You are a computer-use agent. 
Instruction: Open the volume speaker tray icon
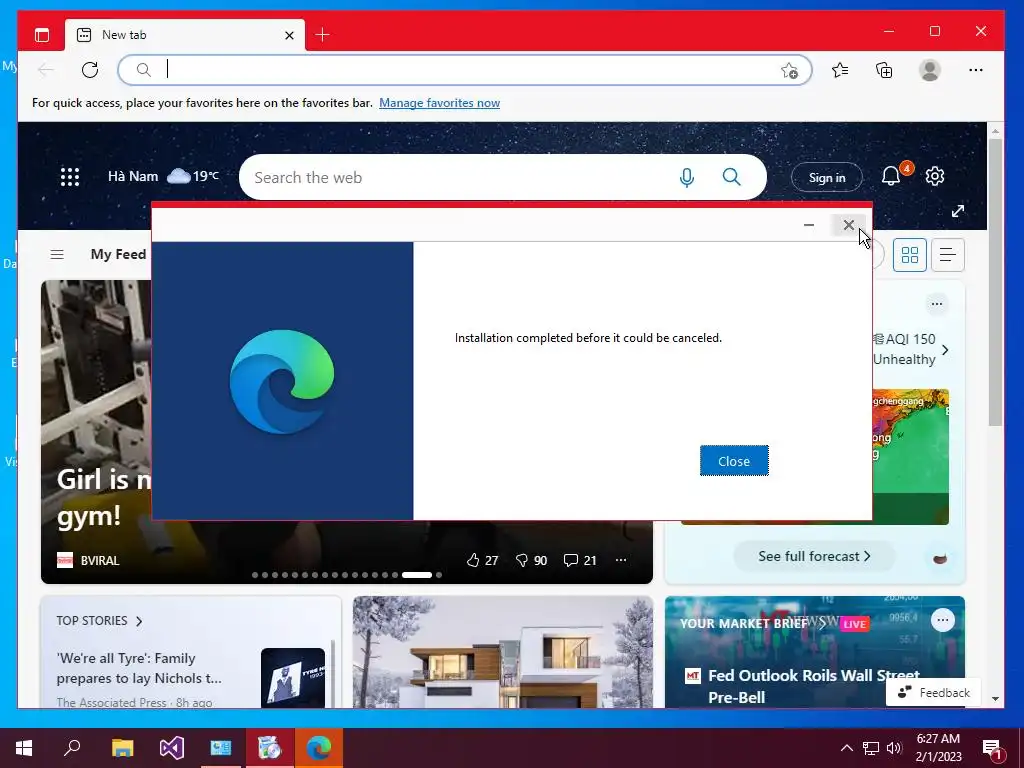click(x=894, y=748)
